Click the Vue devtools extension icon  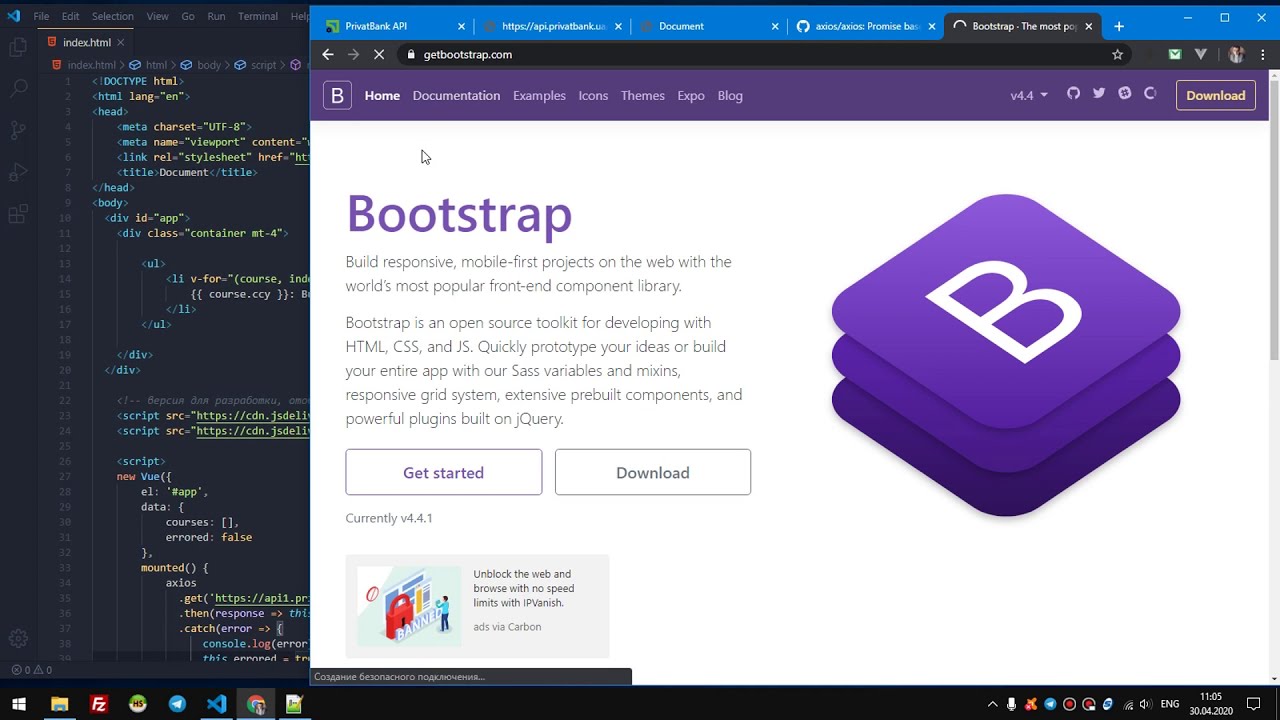tap(1201, 54)
